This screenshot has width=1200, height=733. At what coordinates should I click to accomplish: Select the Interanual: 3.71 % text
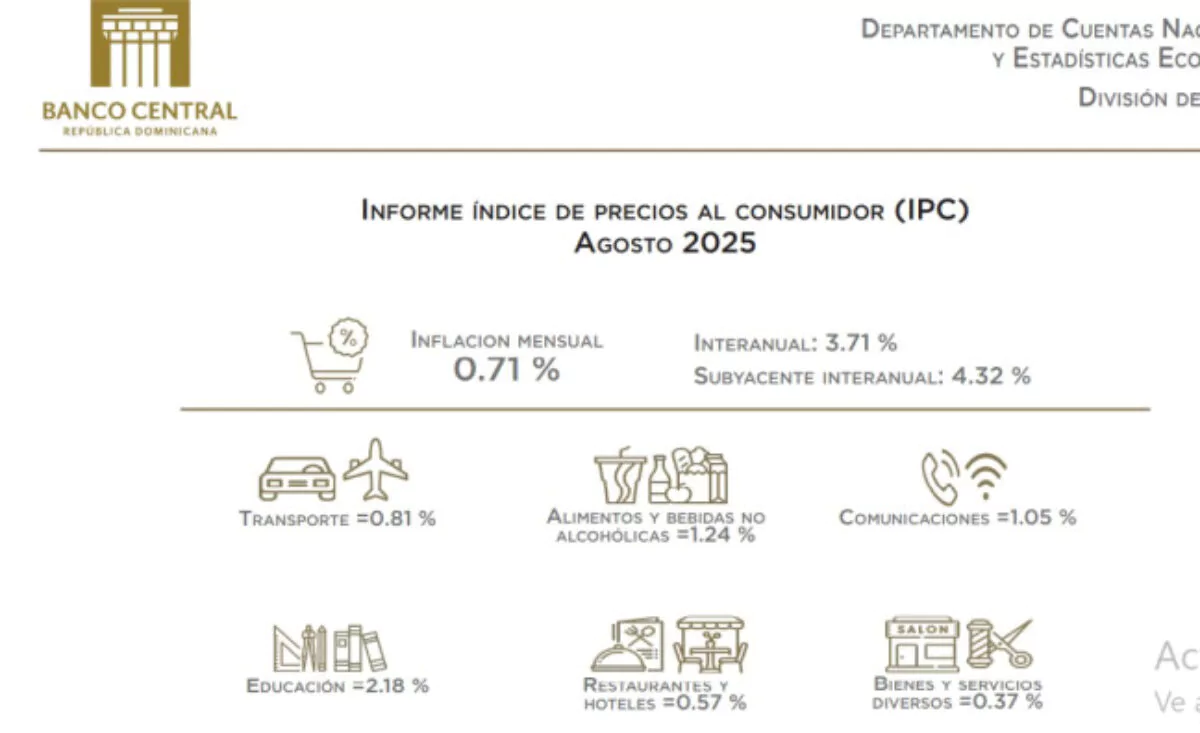[x=795, y=343]
